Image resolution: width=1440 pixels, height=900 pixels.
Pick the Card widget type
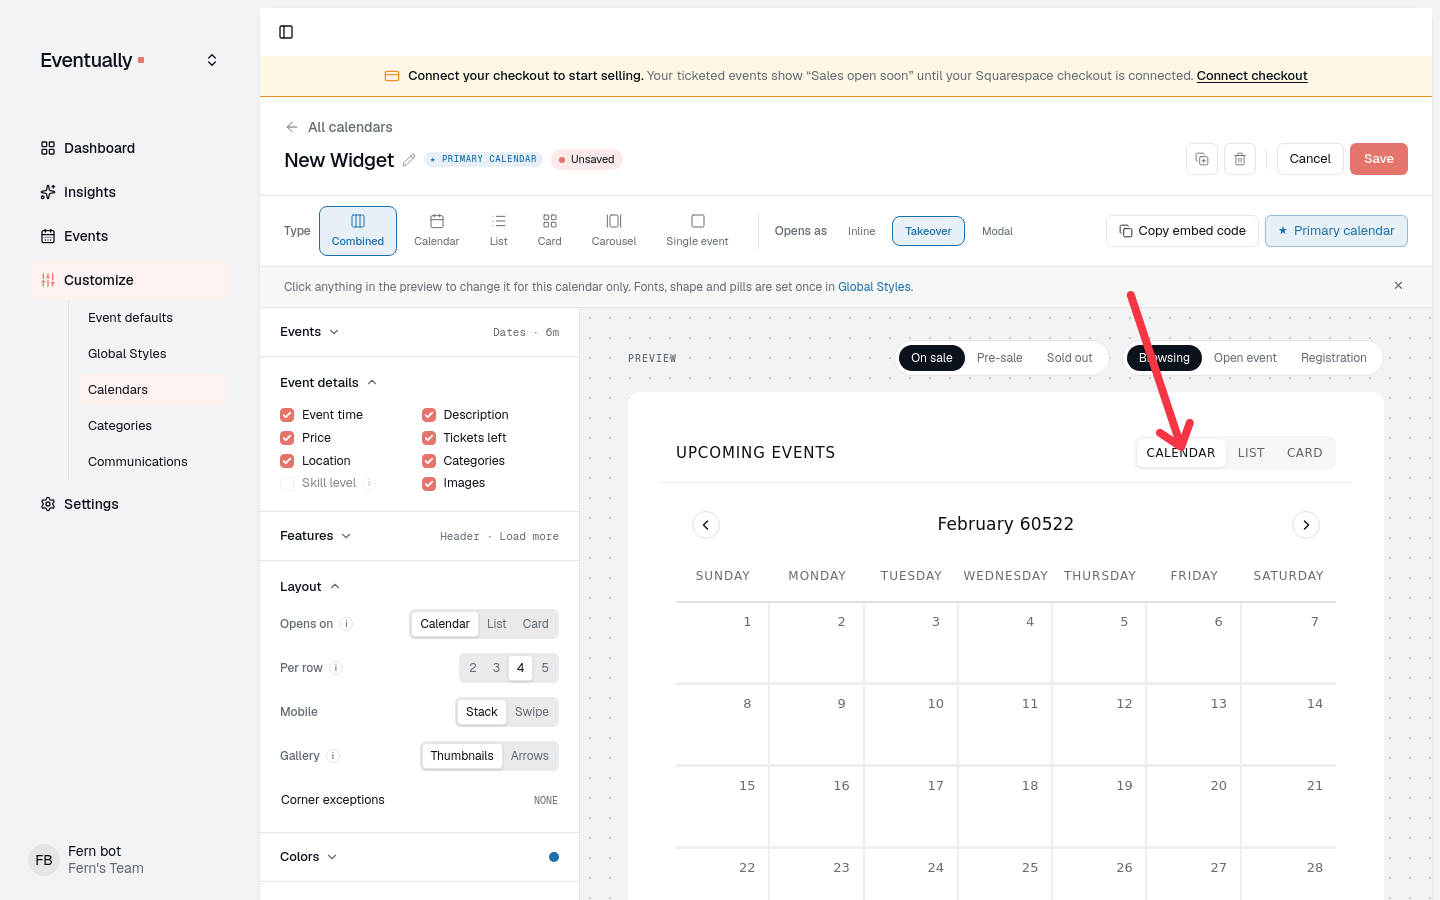point(550,231)
